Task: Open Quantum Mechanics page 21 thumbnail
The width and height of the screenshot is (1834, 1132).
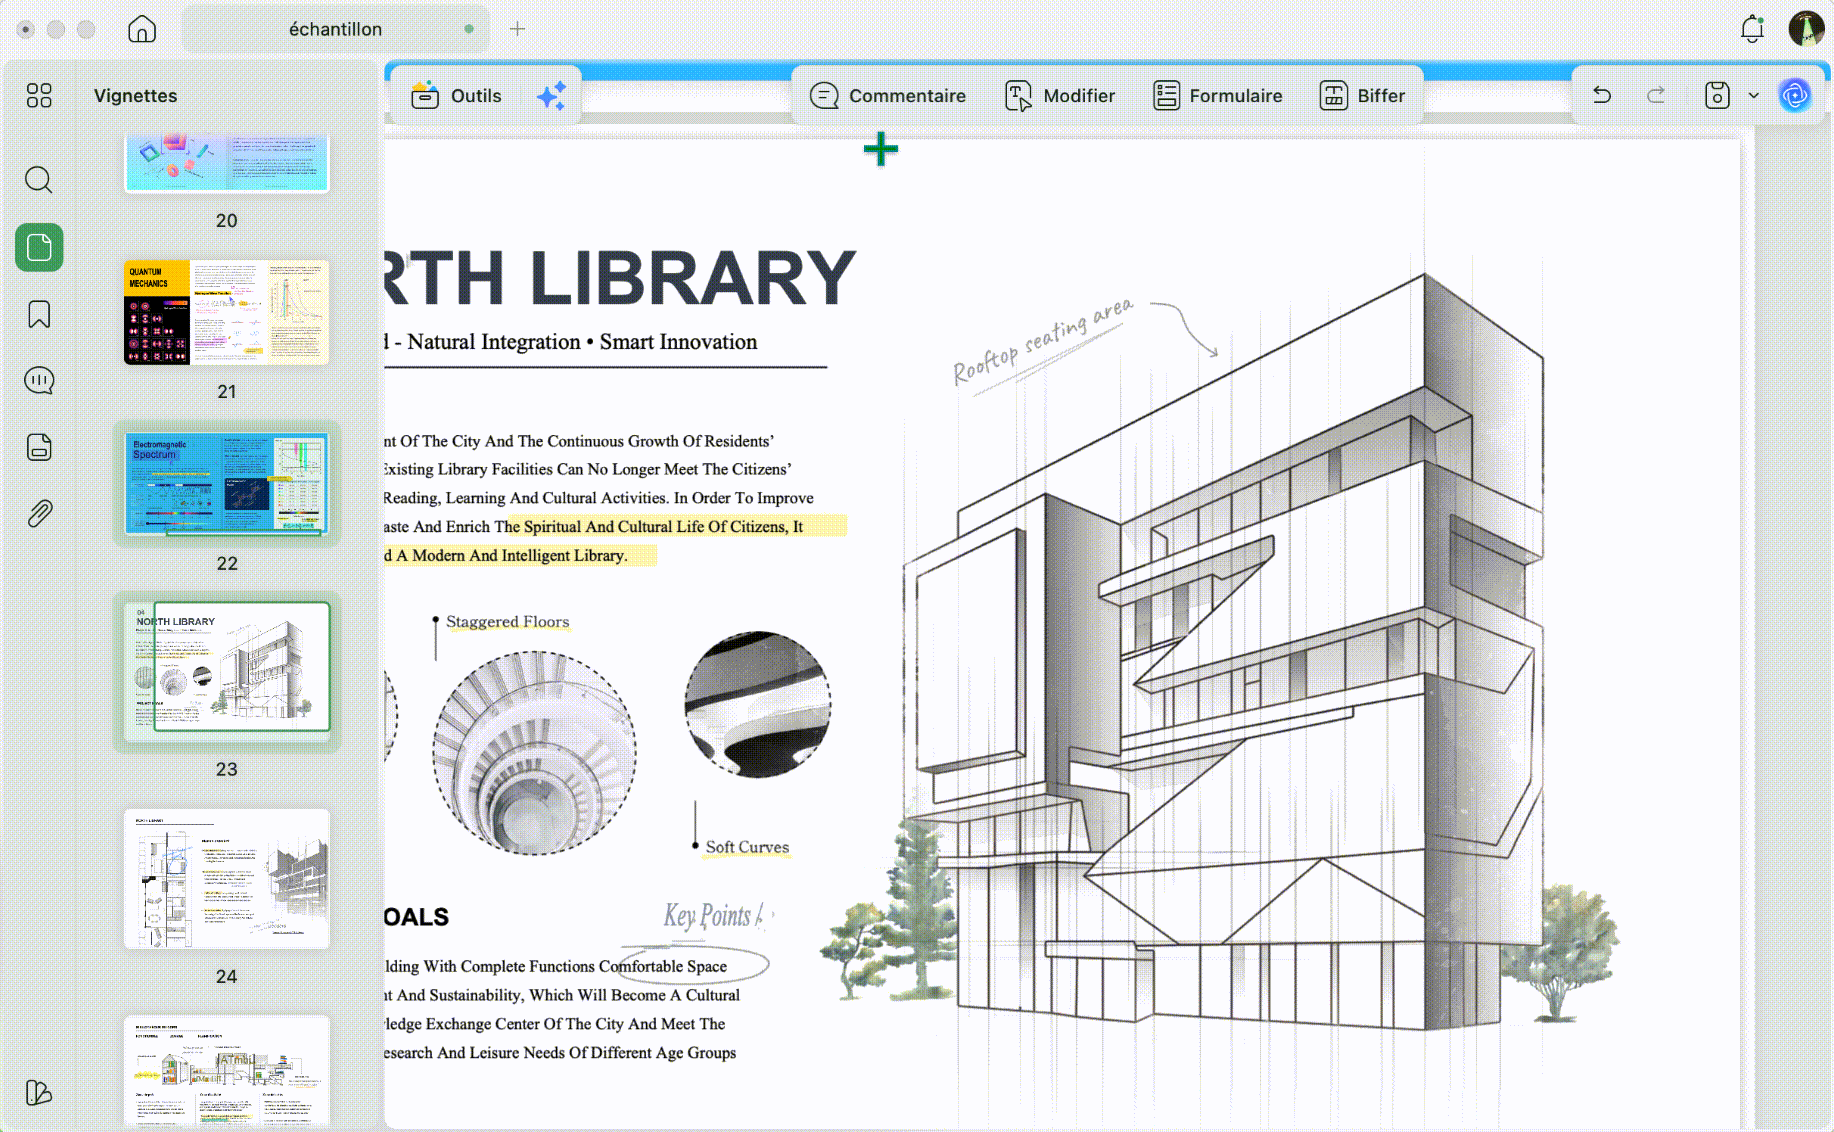Action: tap(227, 312)
